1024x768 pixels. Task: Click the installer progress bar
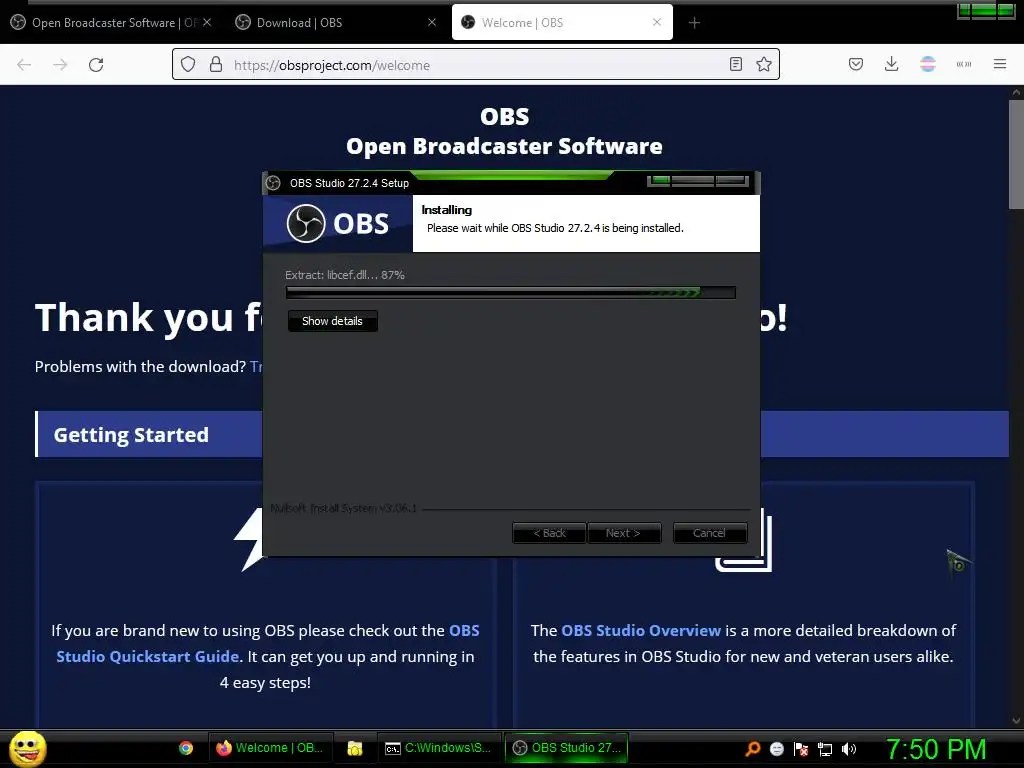511,293
